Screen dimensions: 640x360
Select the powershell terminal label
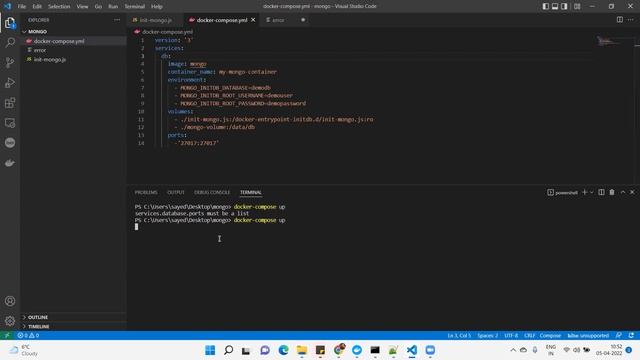pyautogui.click(x=562, y=192)
